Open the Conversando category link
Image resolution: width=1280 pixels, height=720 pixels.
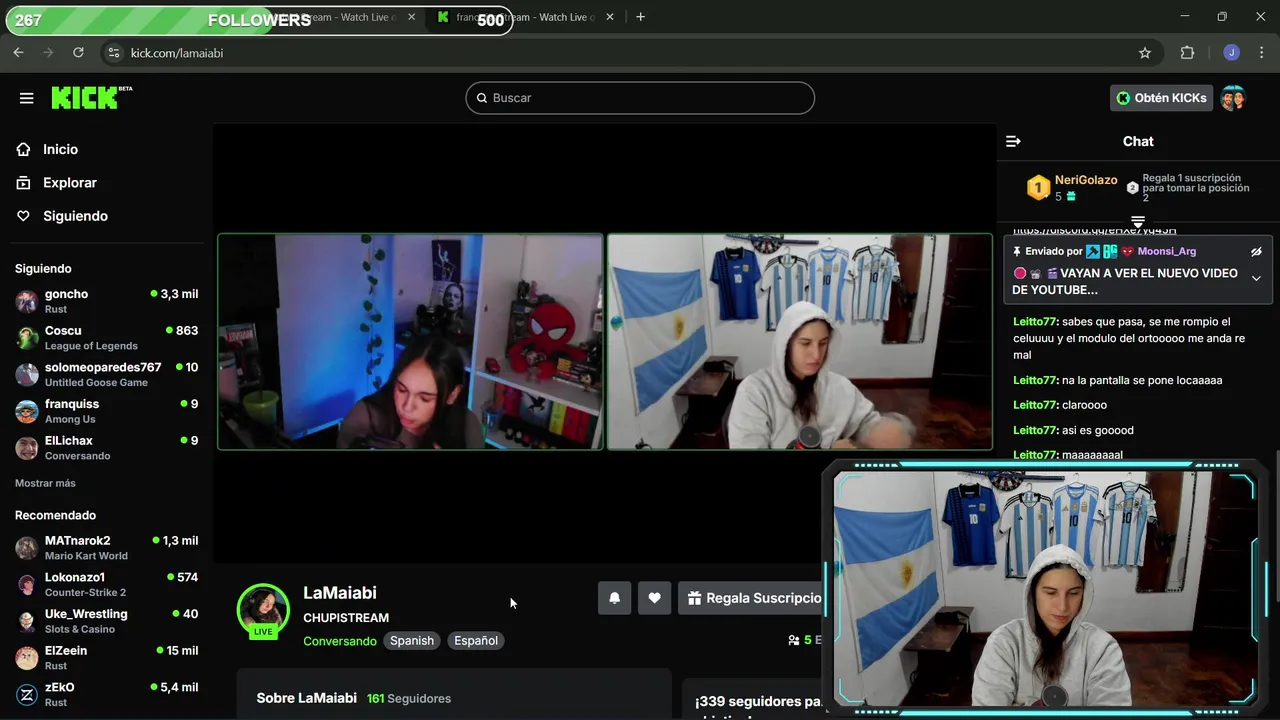click(x=340, y=641)
